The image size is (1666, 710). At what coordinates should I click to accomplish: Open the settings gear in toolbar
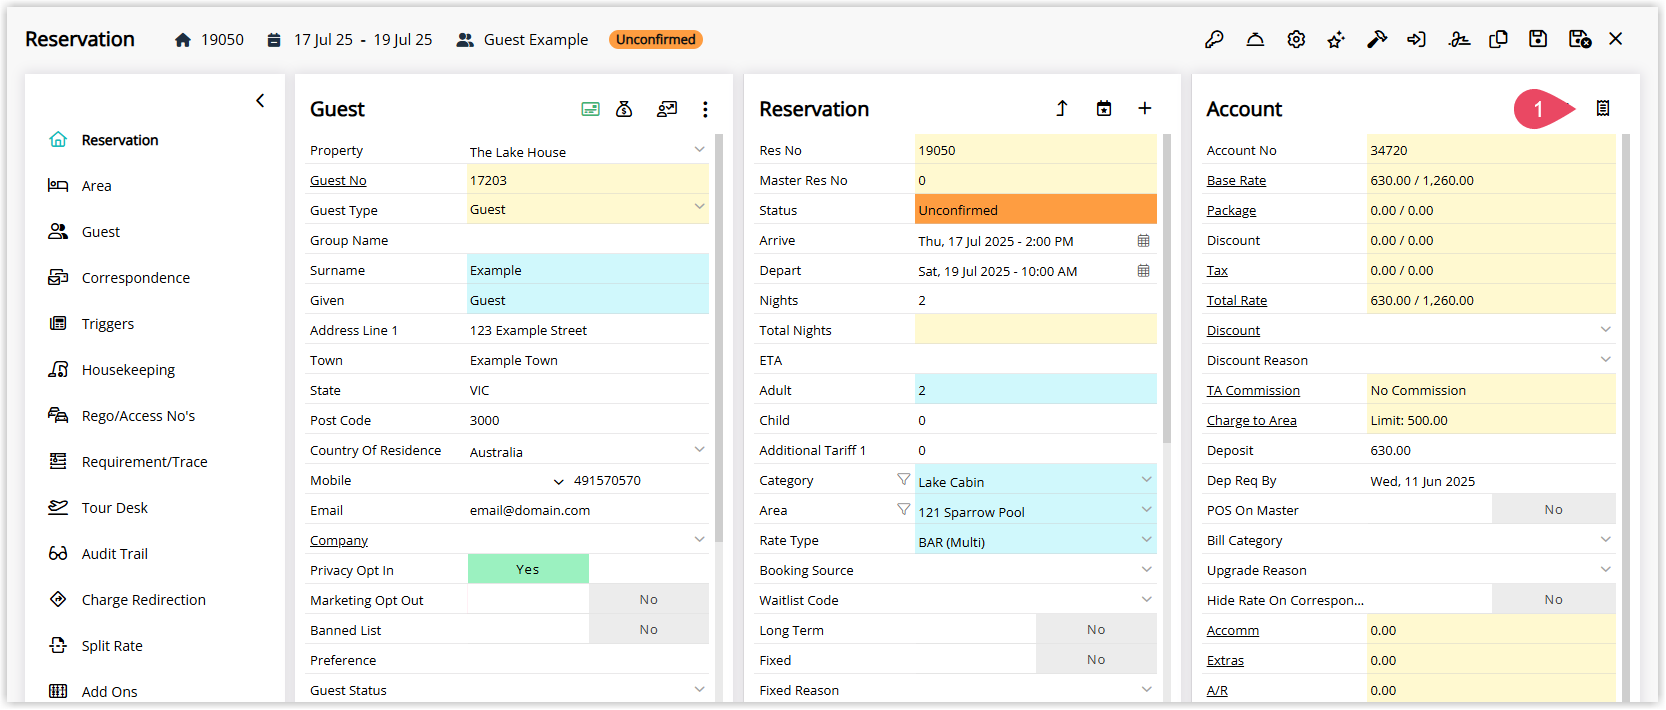[1296, 39]
